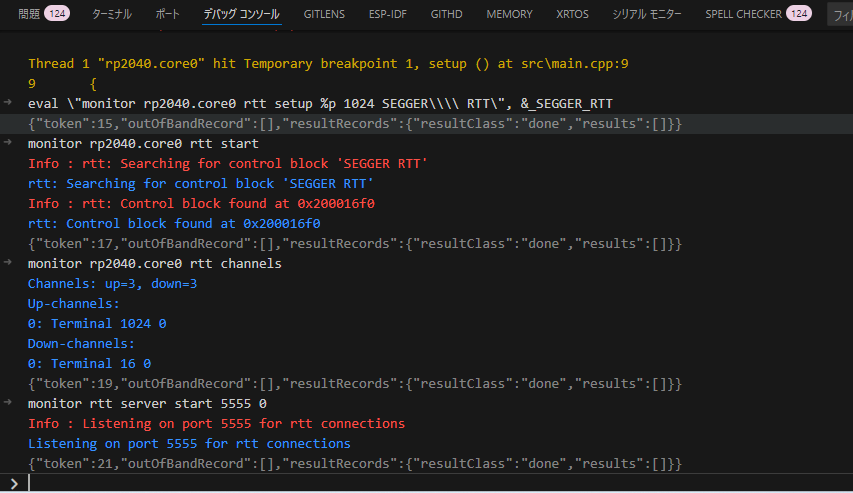This screenshot has width=853, height=493.
Task: Click 'monitor rp2040.core0 rtt start' line
Action: tap(143, 144)
